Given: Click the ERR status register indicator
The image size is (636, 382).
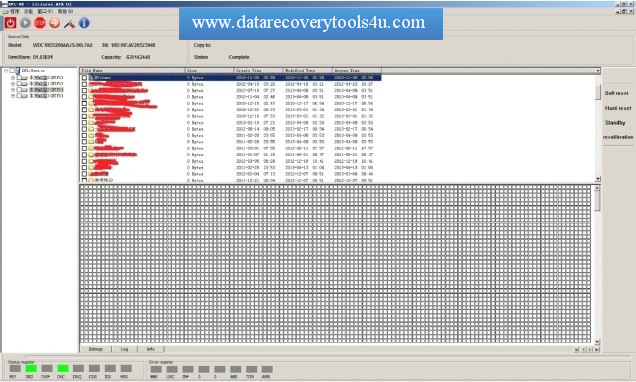Looking at the screenshot, I should [x=126, y=368].
